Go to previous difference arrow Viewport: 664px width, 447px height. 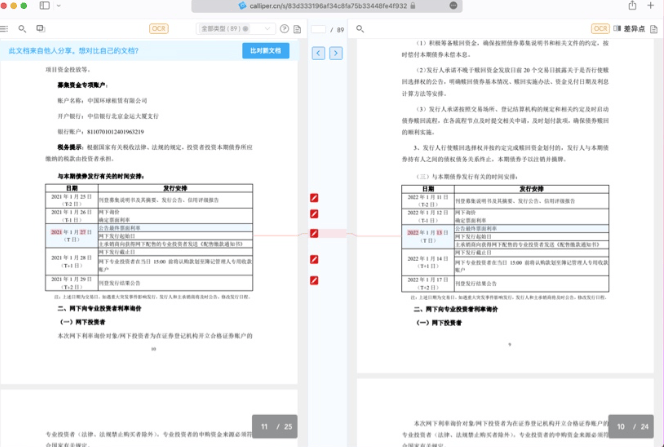point(318,52)
